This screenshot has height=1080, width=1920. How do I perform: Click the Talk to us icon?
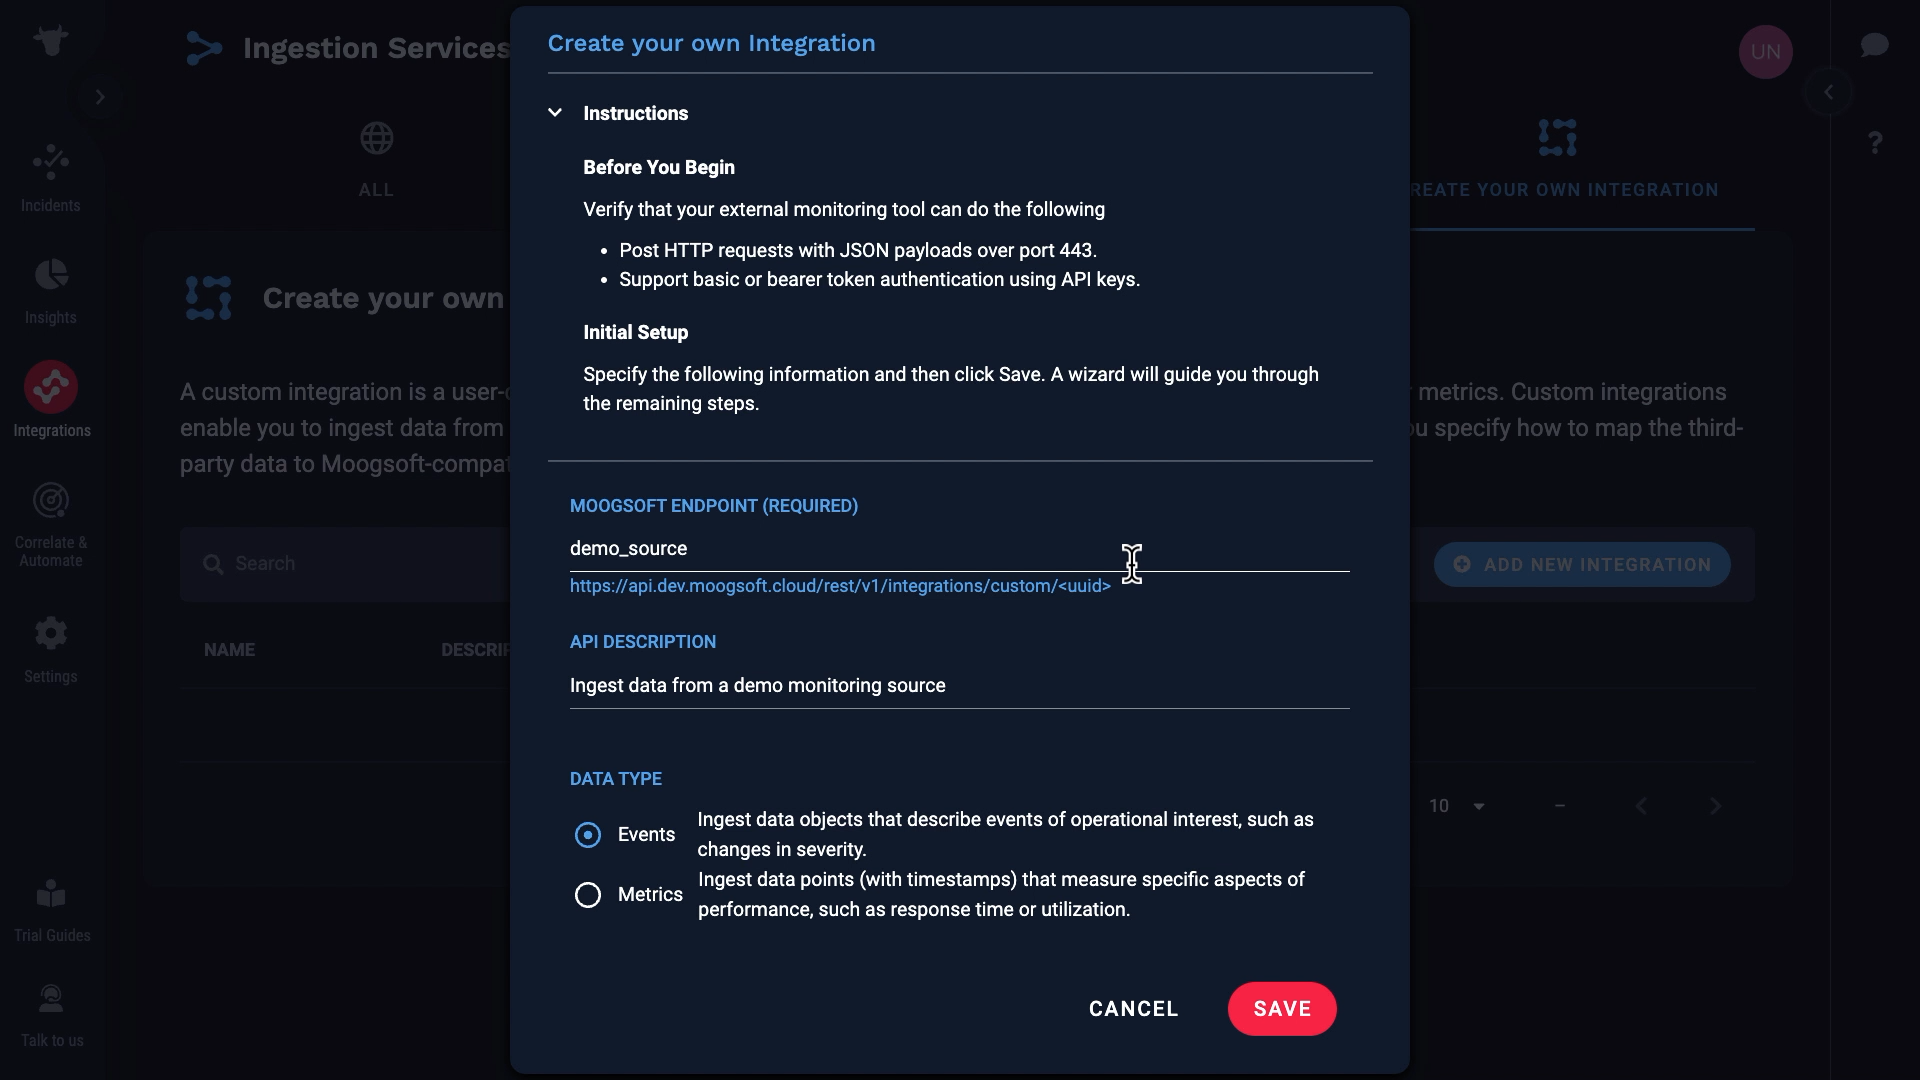pos(51,1013)
